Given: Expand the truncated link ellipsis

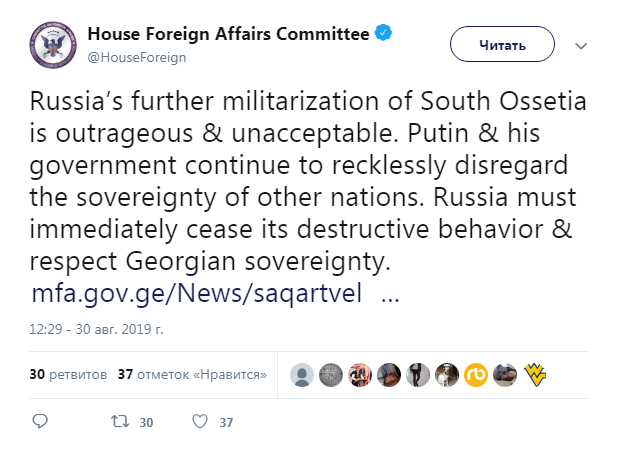Looking at the screenshot, I should click(x=391, y=296).
